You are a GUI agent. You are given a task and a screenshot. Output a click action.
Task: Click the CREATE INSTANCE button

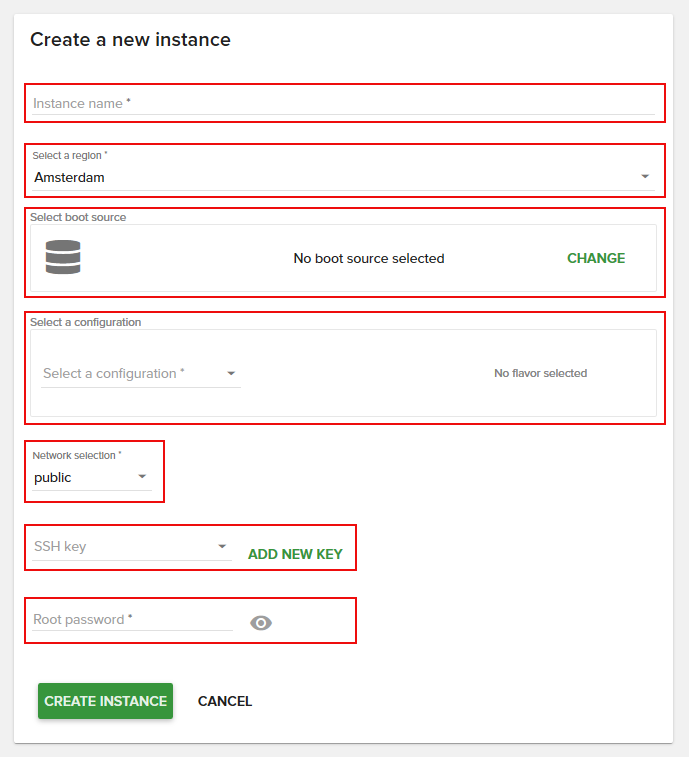[x=105, y=701]
